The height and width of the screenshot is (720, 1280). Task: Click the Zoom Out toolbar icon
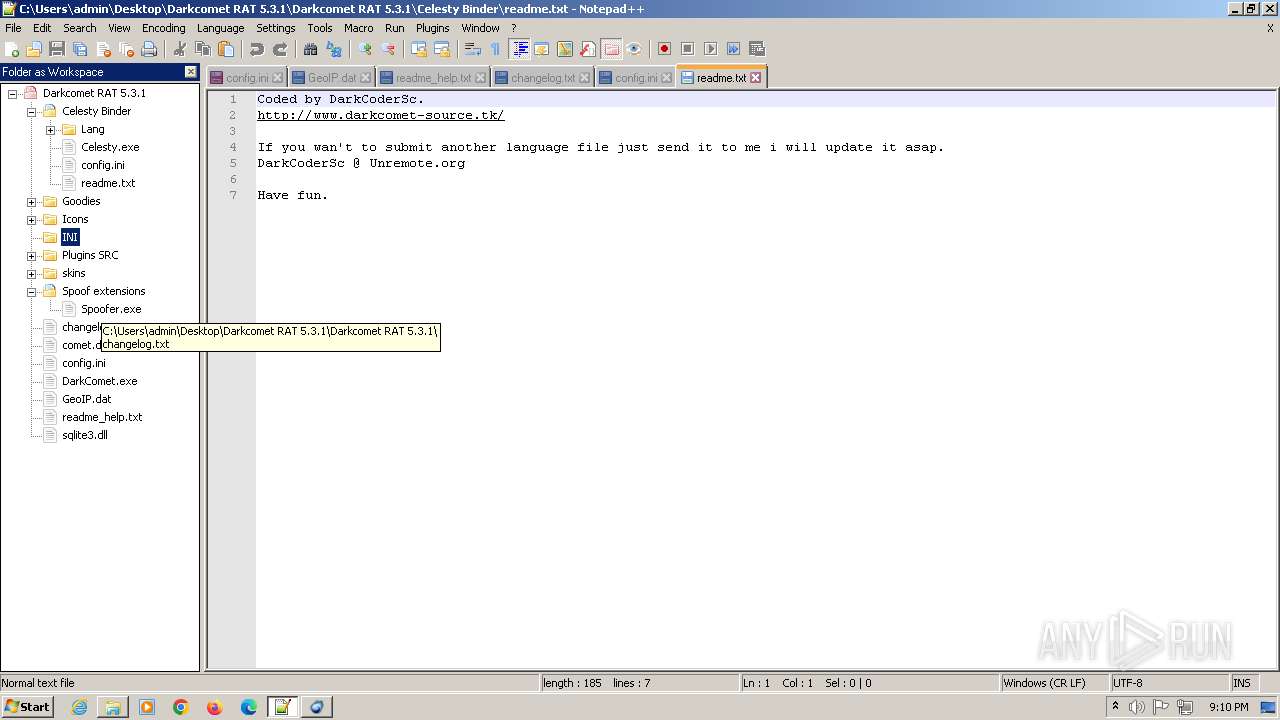(388, 49)
